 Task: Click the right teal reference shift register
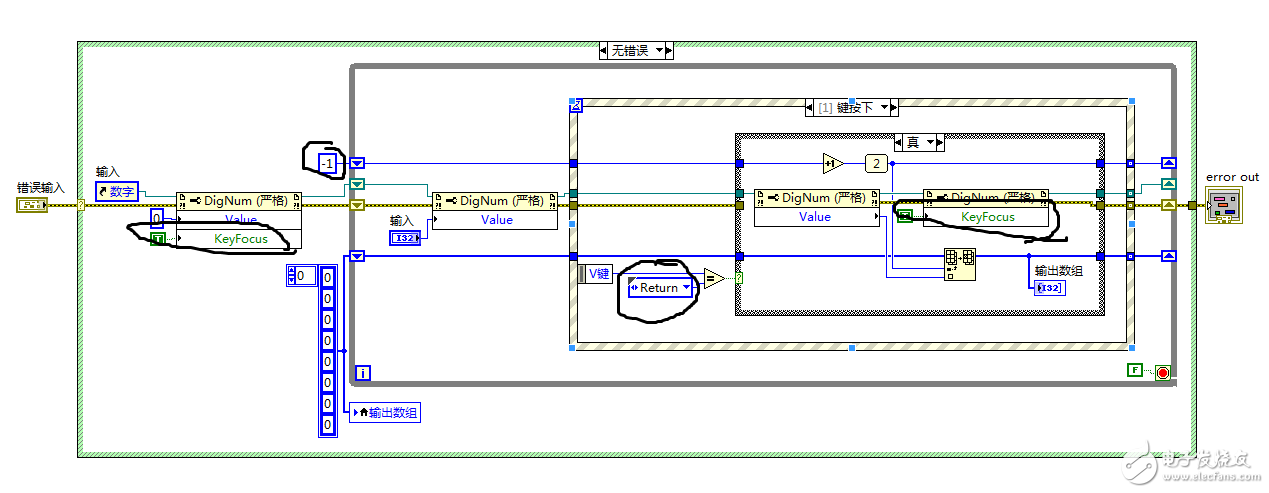pyautogui.click(x=1167, y=184)
